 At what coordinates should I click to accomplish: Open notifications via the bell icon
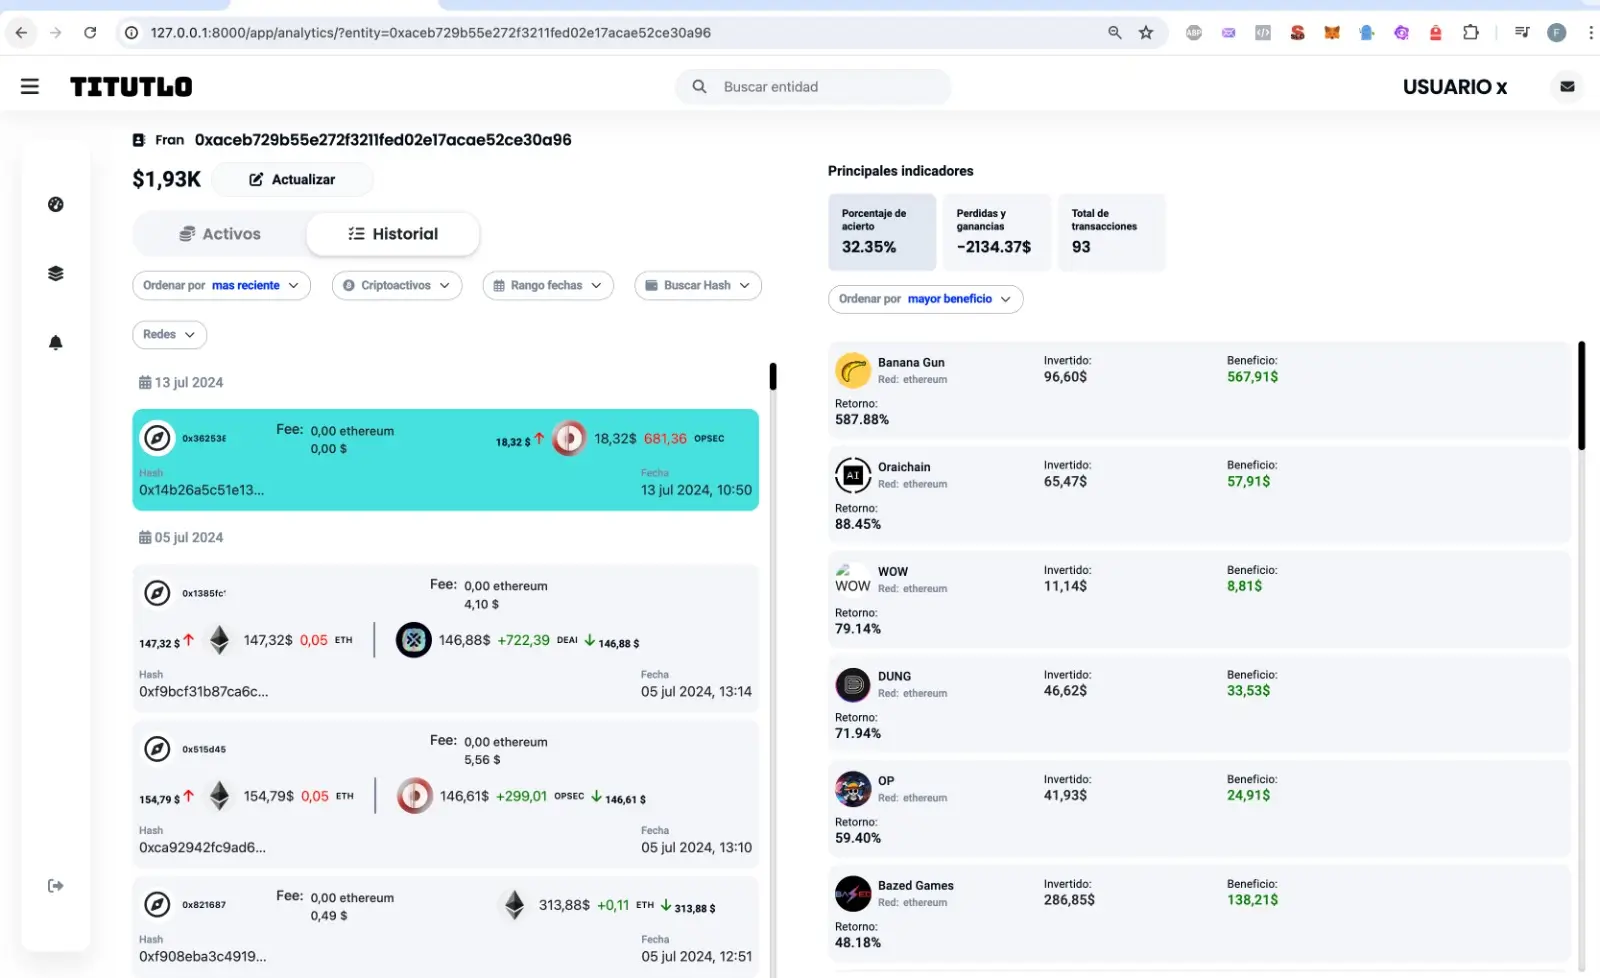pos(55,343)
